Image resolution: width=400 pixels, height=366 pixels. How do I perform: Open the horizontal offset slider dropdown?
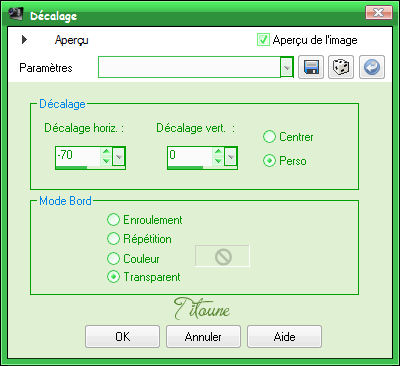pyautogui.click(x=119, y=156)
